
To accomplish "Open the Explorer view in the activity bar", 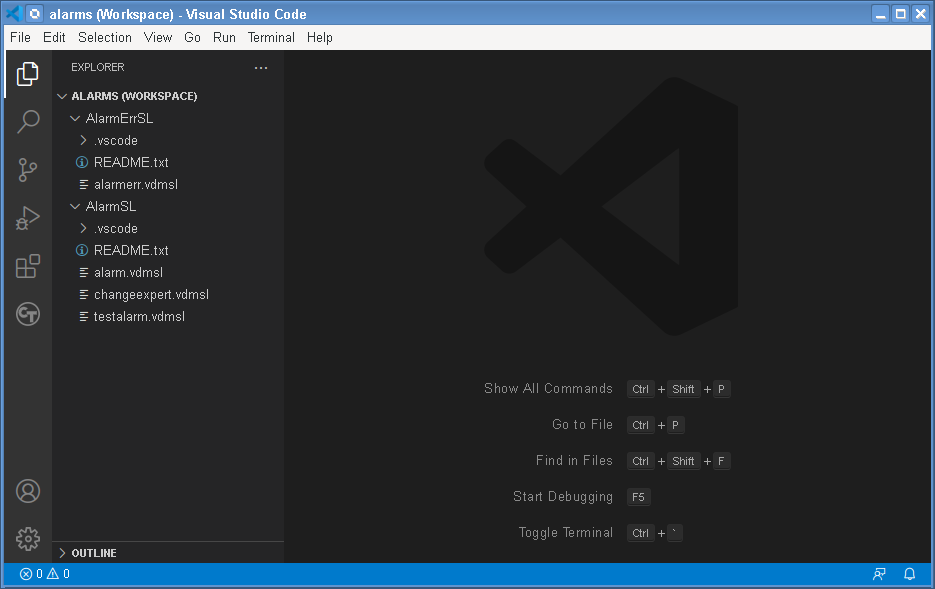I will pos(27,73).
